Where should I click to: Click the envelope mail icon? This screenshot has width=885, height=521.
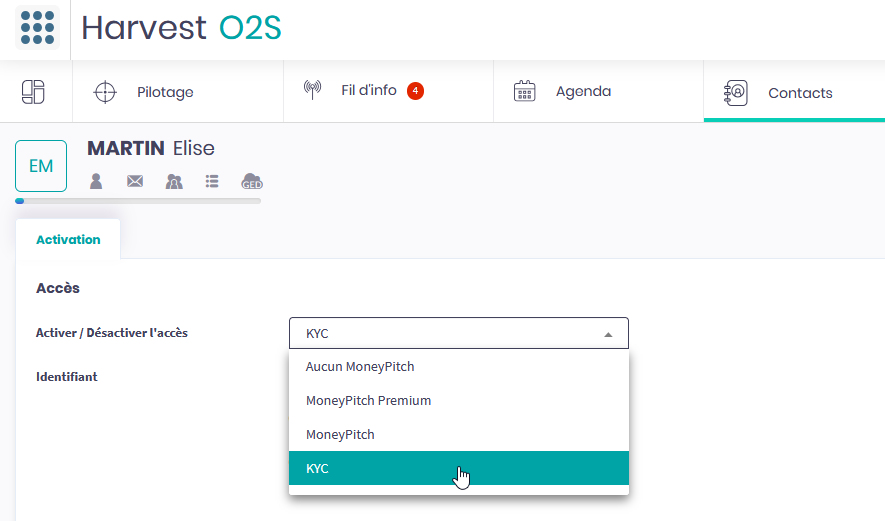click(x=135, y=181)
